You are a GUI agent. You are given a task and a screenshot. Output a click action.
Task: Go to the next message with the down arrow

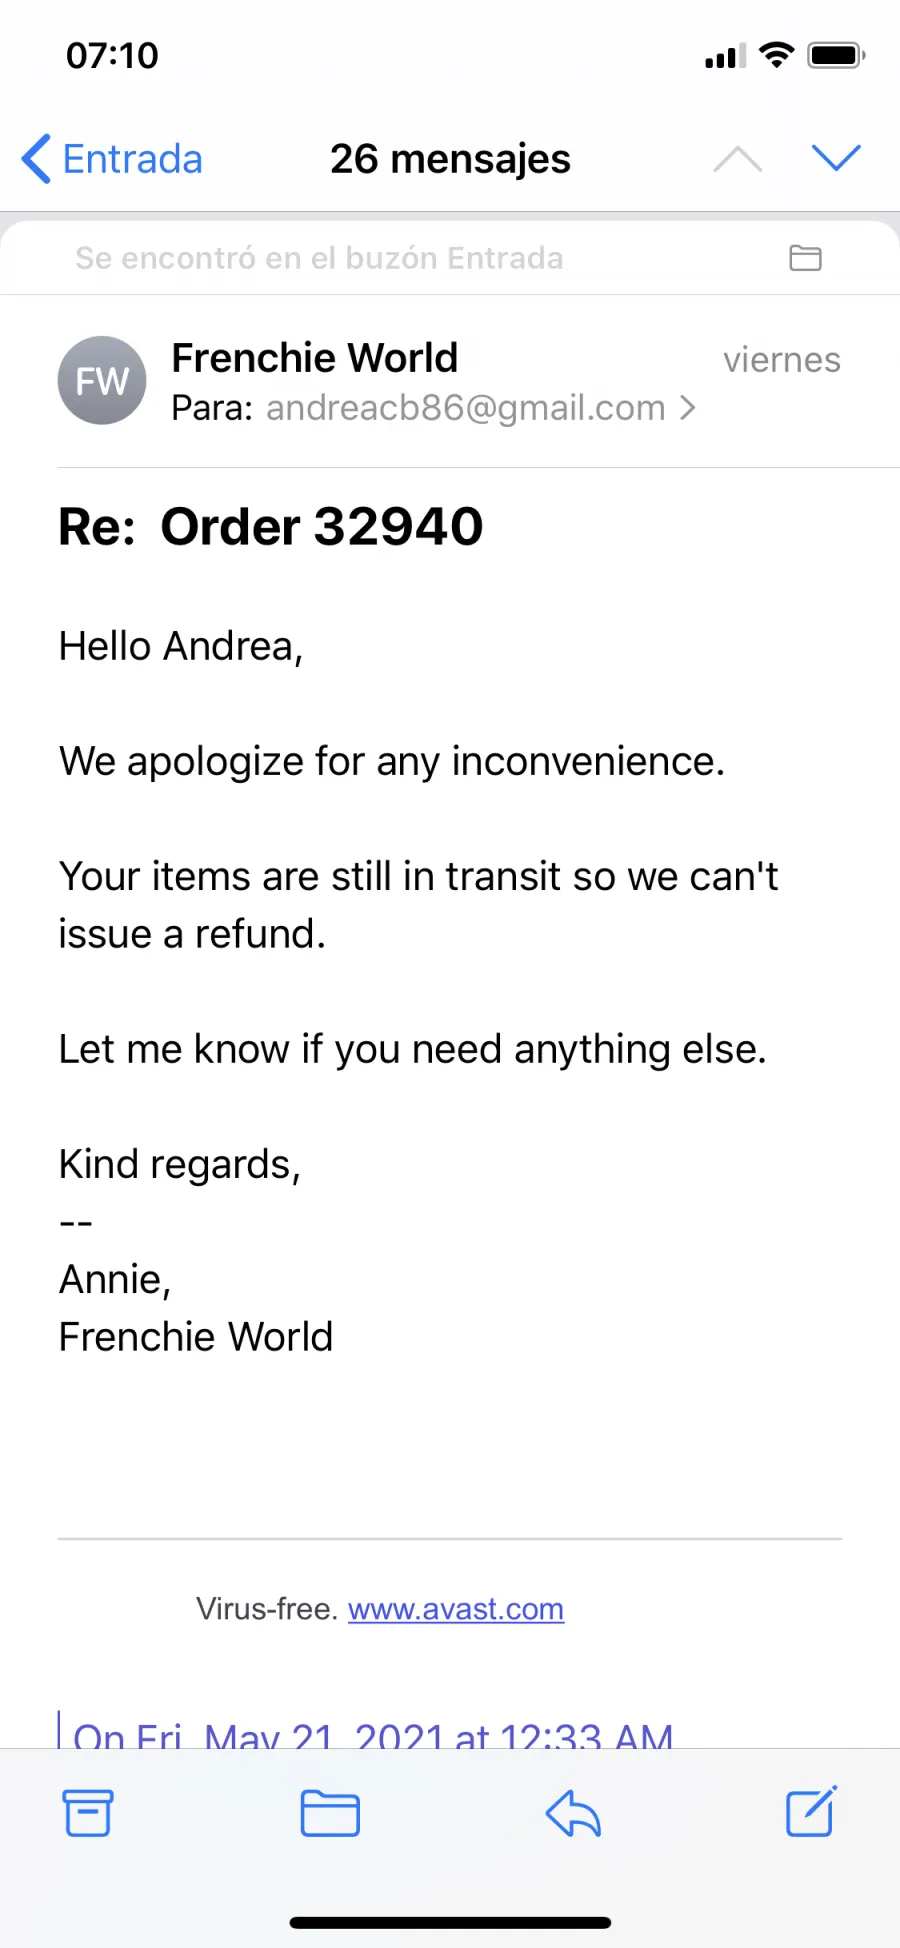click(x=836, y=158)
